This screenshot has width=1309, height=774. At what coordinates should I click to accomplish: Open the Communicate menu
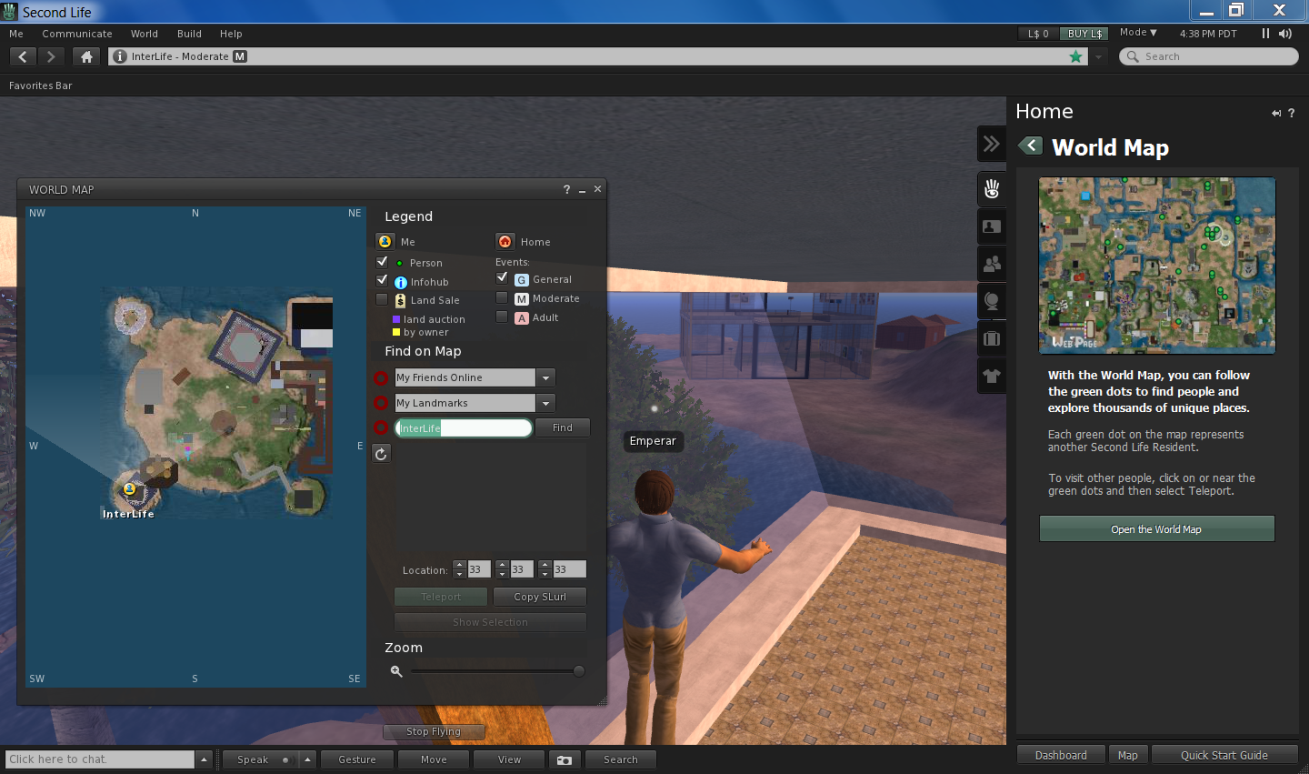coord(77,34)
